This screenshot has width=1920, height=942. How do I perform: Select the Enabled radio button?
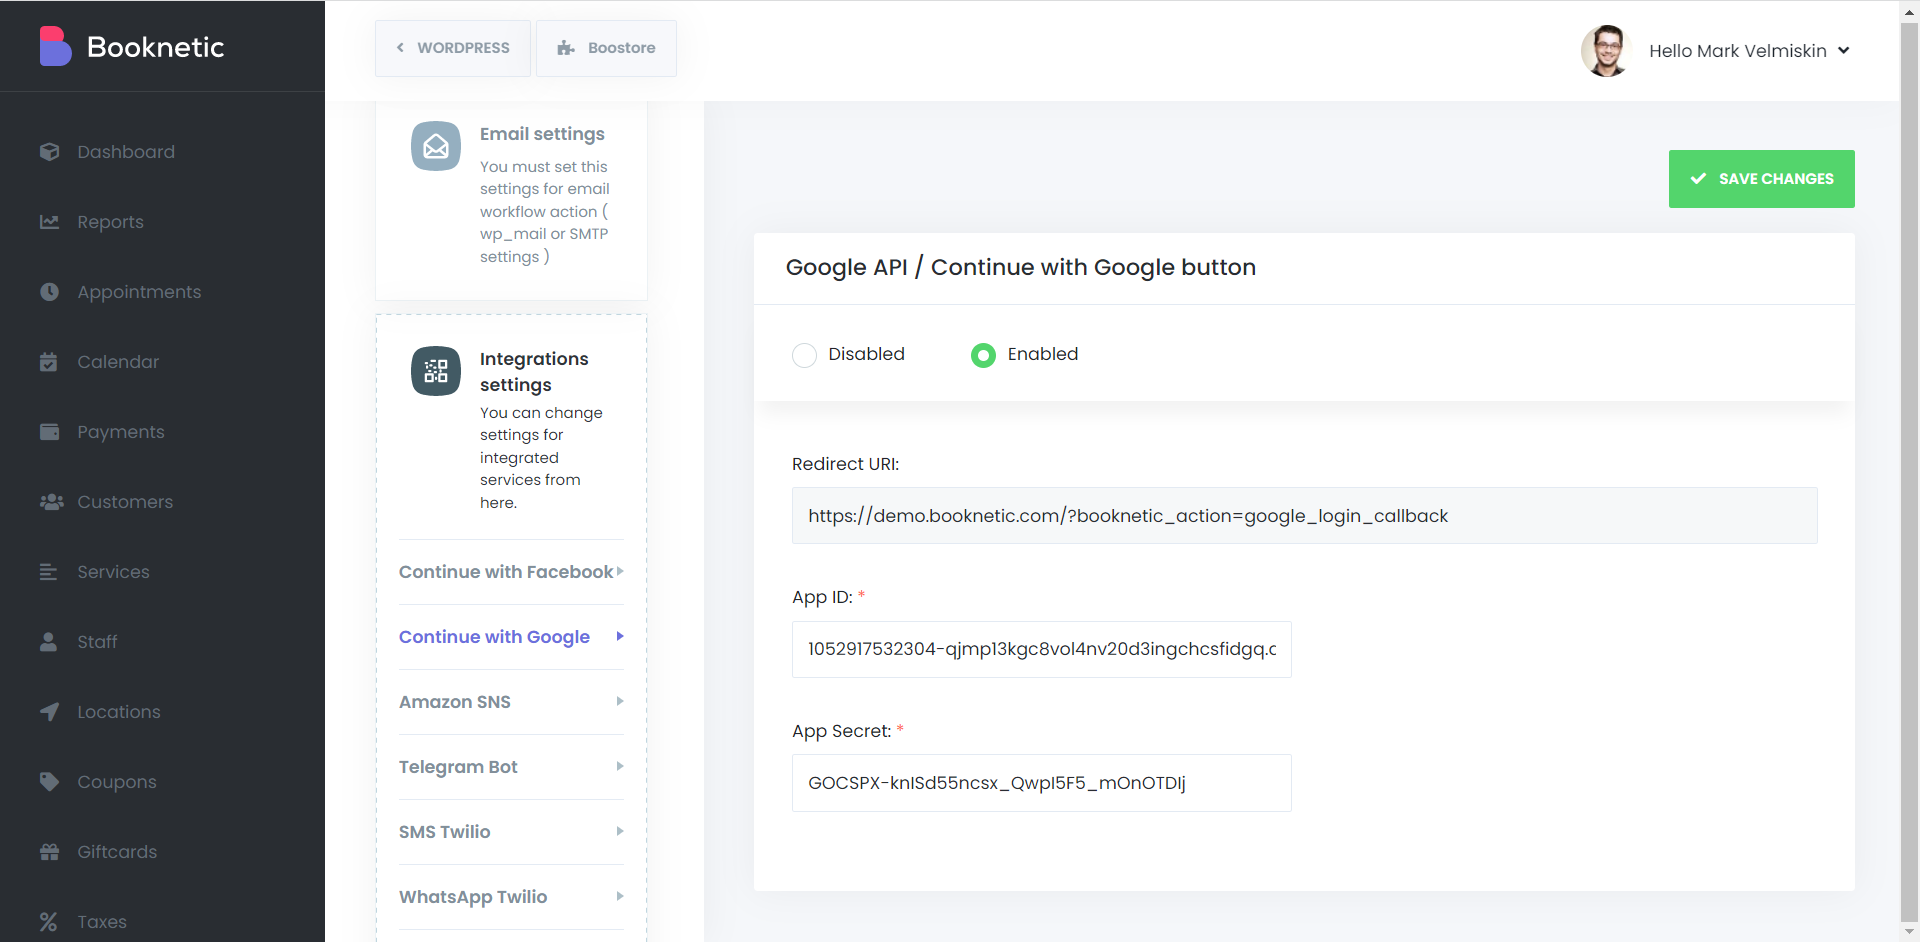point(984,355)
